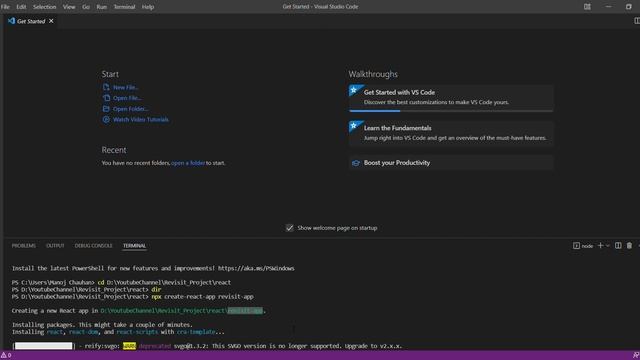Close the Get Started tab
Screen dimensions: 640x360
(x=51, y=21)
